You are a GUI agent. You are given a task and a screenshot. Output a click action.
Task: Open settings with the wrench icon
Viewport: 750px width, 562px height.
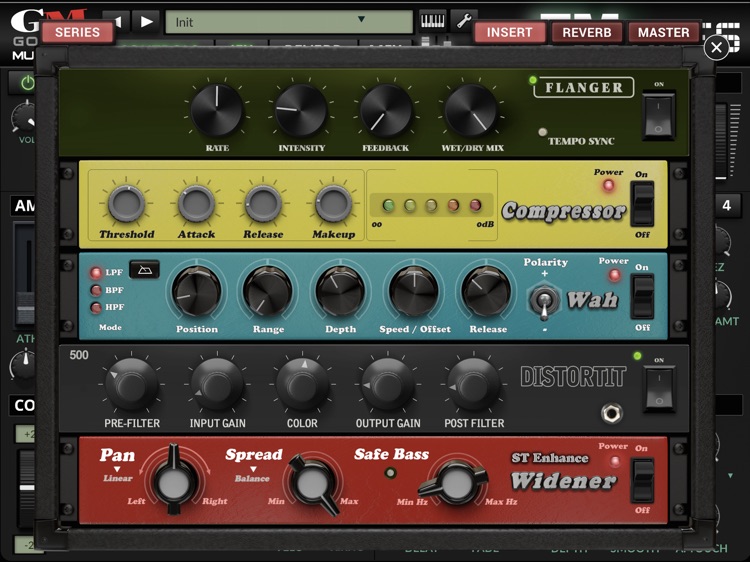tap(463, 22)
